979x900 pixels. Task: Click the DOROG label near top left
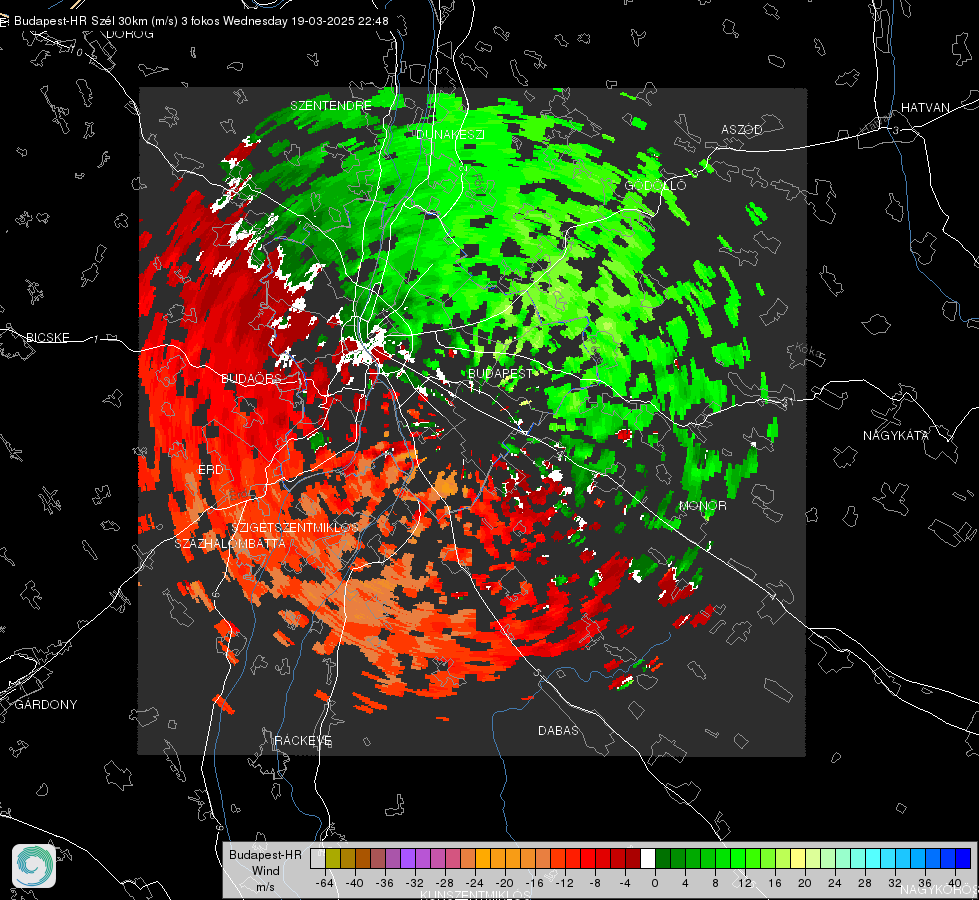point(130,34)
